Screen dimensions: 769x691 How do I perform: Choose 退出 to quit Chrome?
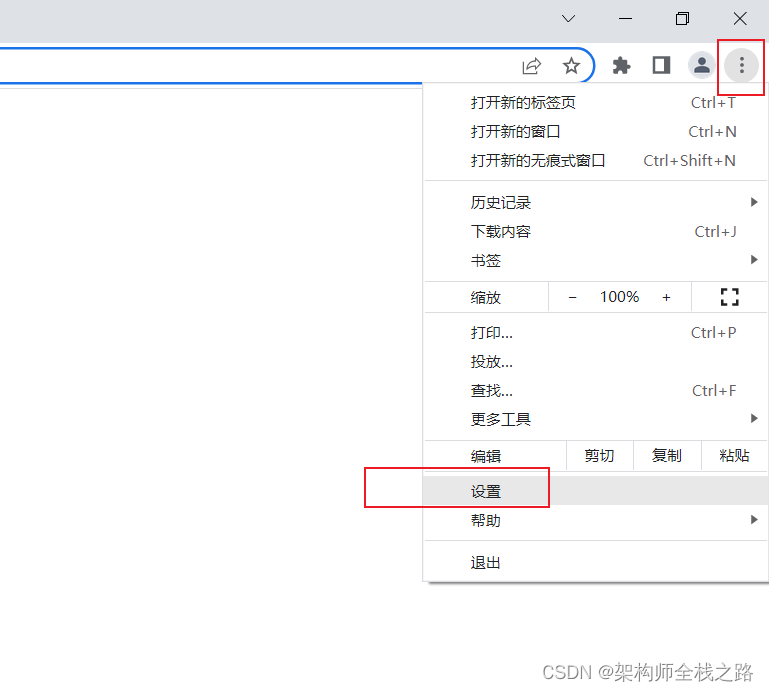tap(595, 562)
